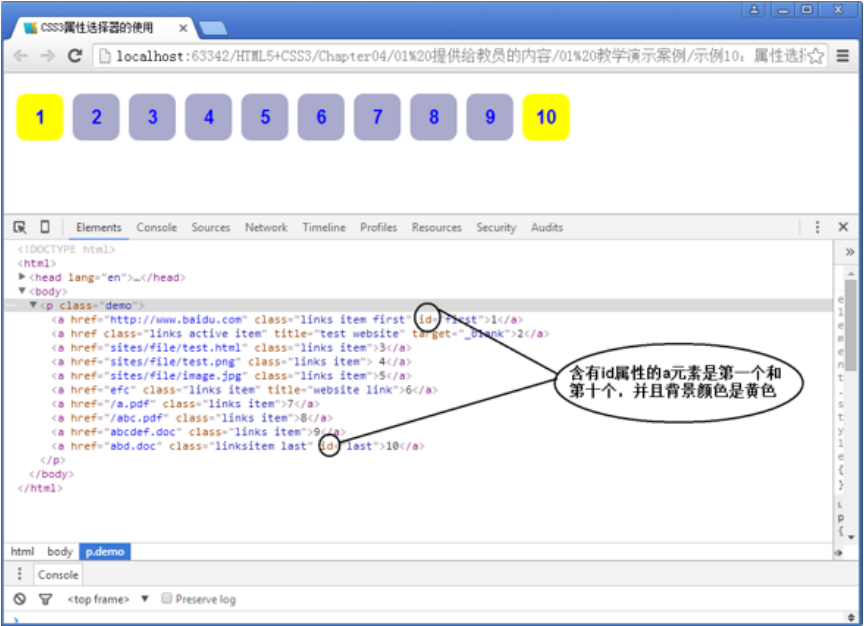Click the link box numbered 7
The width and height of the screenshot is (864, 626).
click(377, 117)
